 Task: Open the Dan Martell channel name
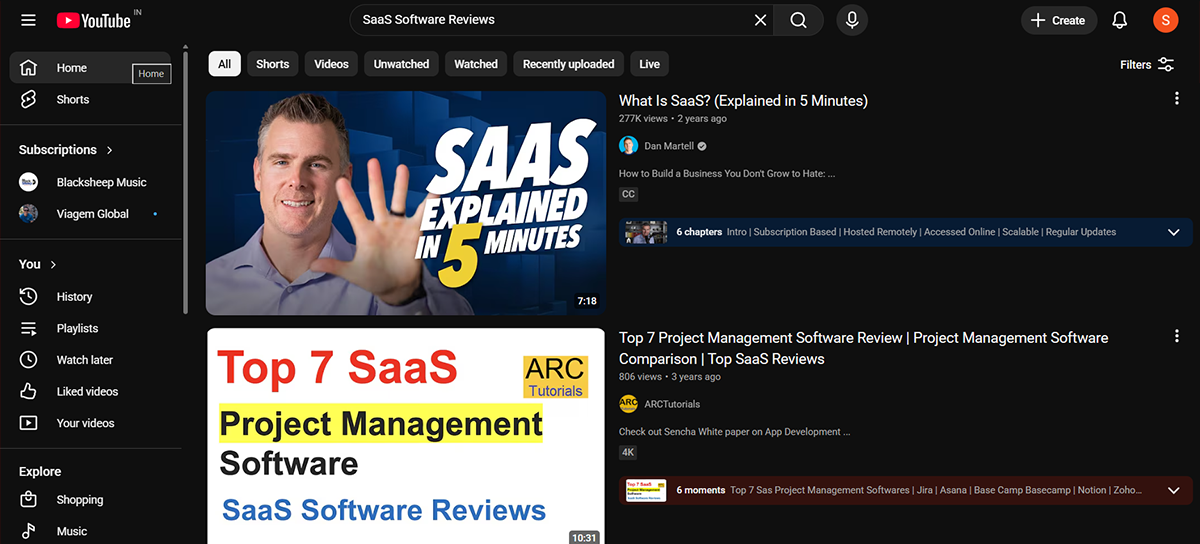(669, 146)
